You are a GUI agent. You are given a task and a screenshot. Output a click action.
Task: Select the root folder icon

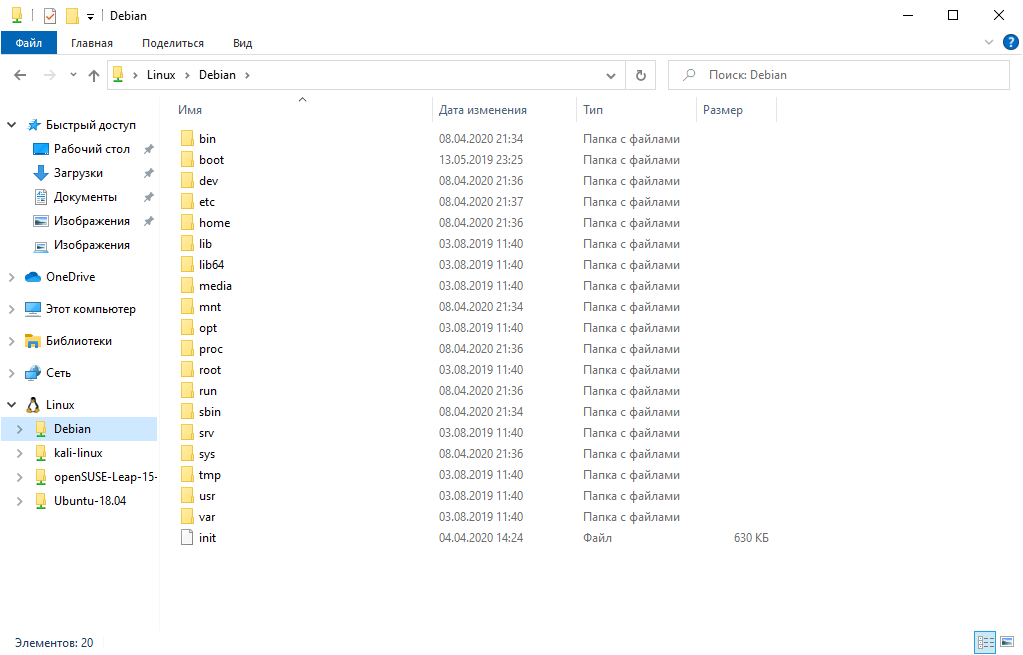(187, 370)
